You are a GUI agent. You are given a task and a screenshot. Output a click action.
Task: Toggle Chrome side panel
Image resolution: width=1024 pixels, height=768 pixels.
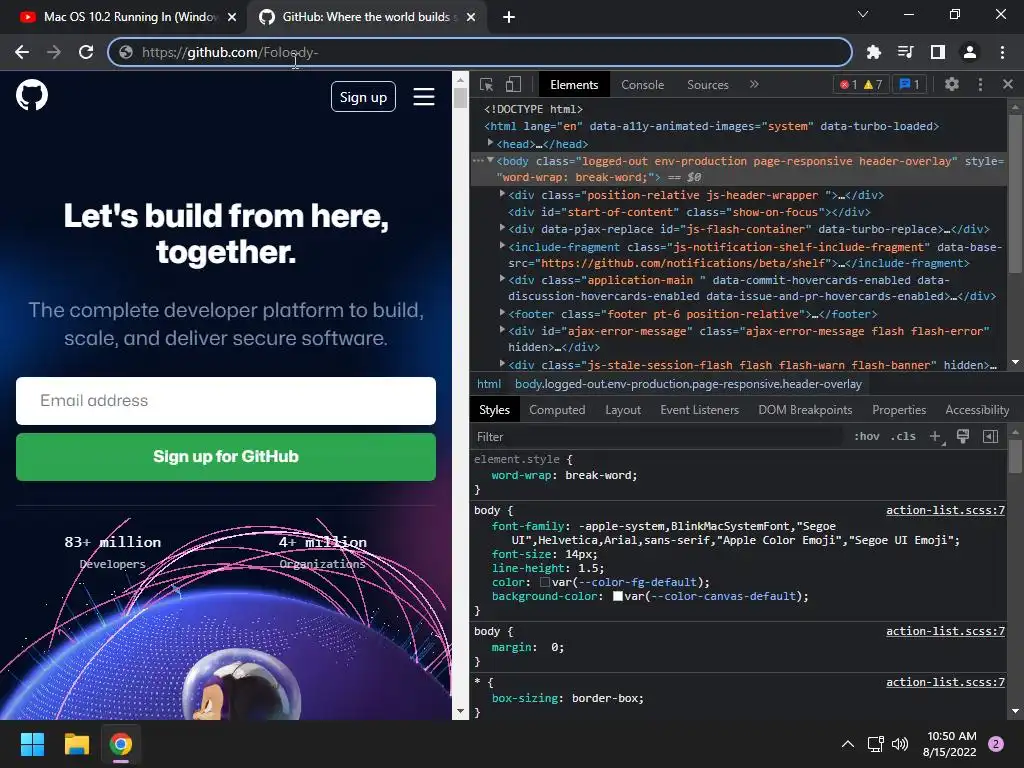[x=938, y=52]
